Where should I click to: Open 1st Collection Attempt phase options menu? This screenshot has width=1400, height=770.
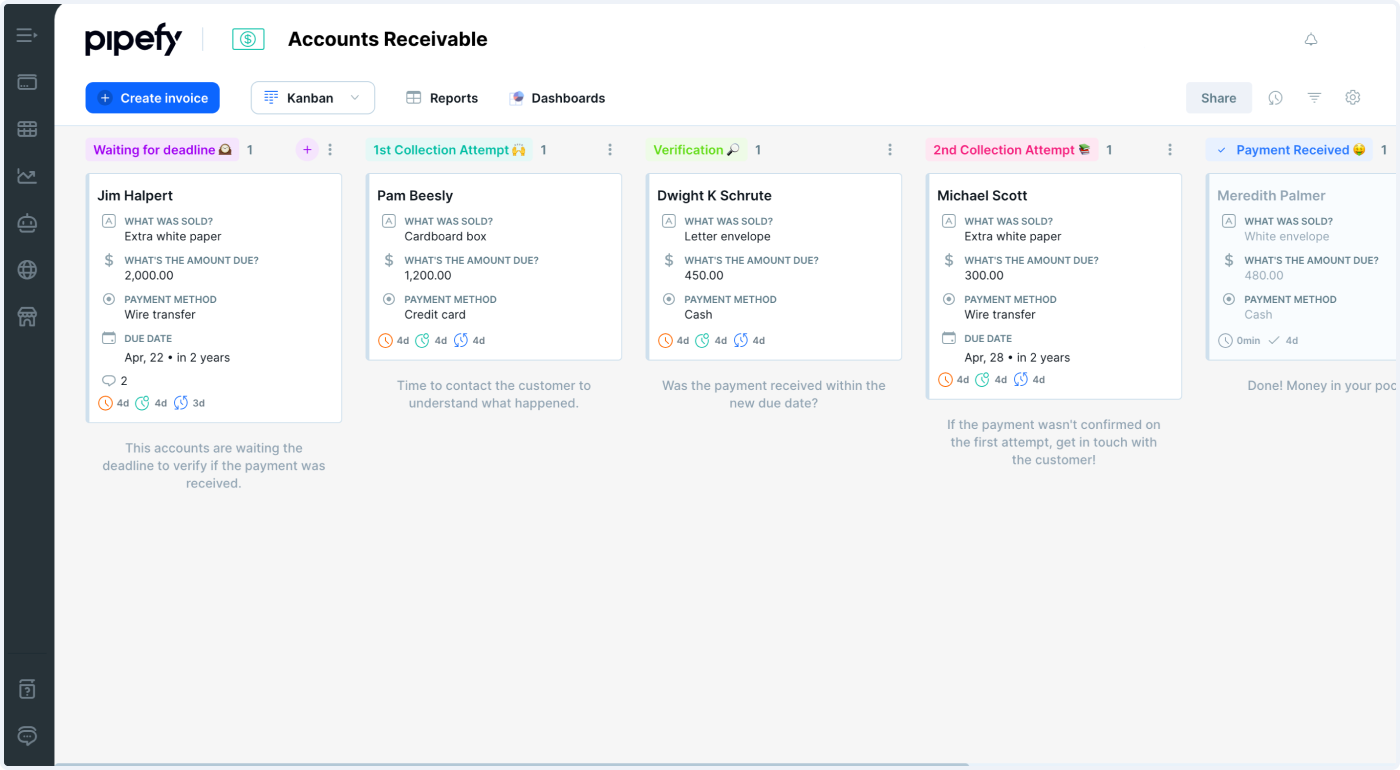[610, 150]
